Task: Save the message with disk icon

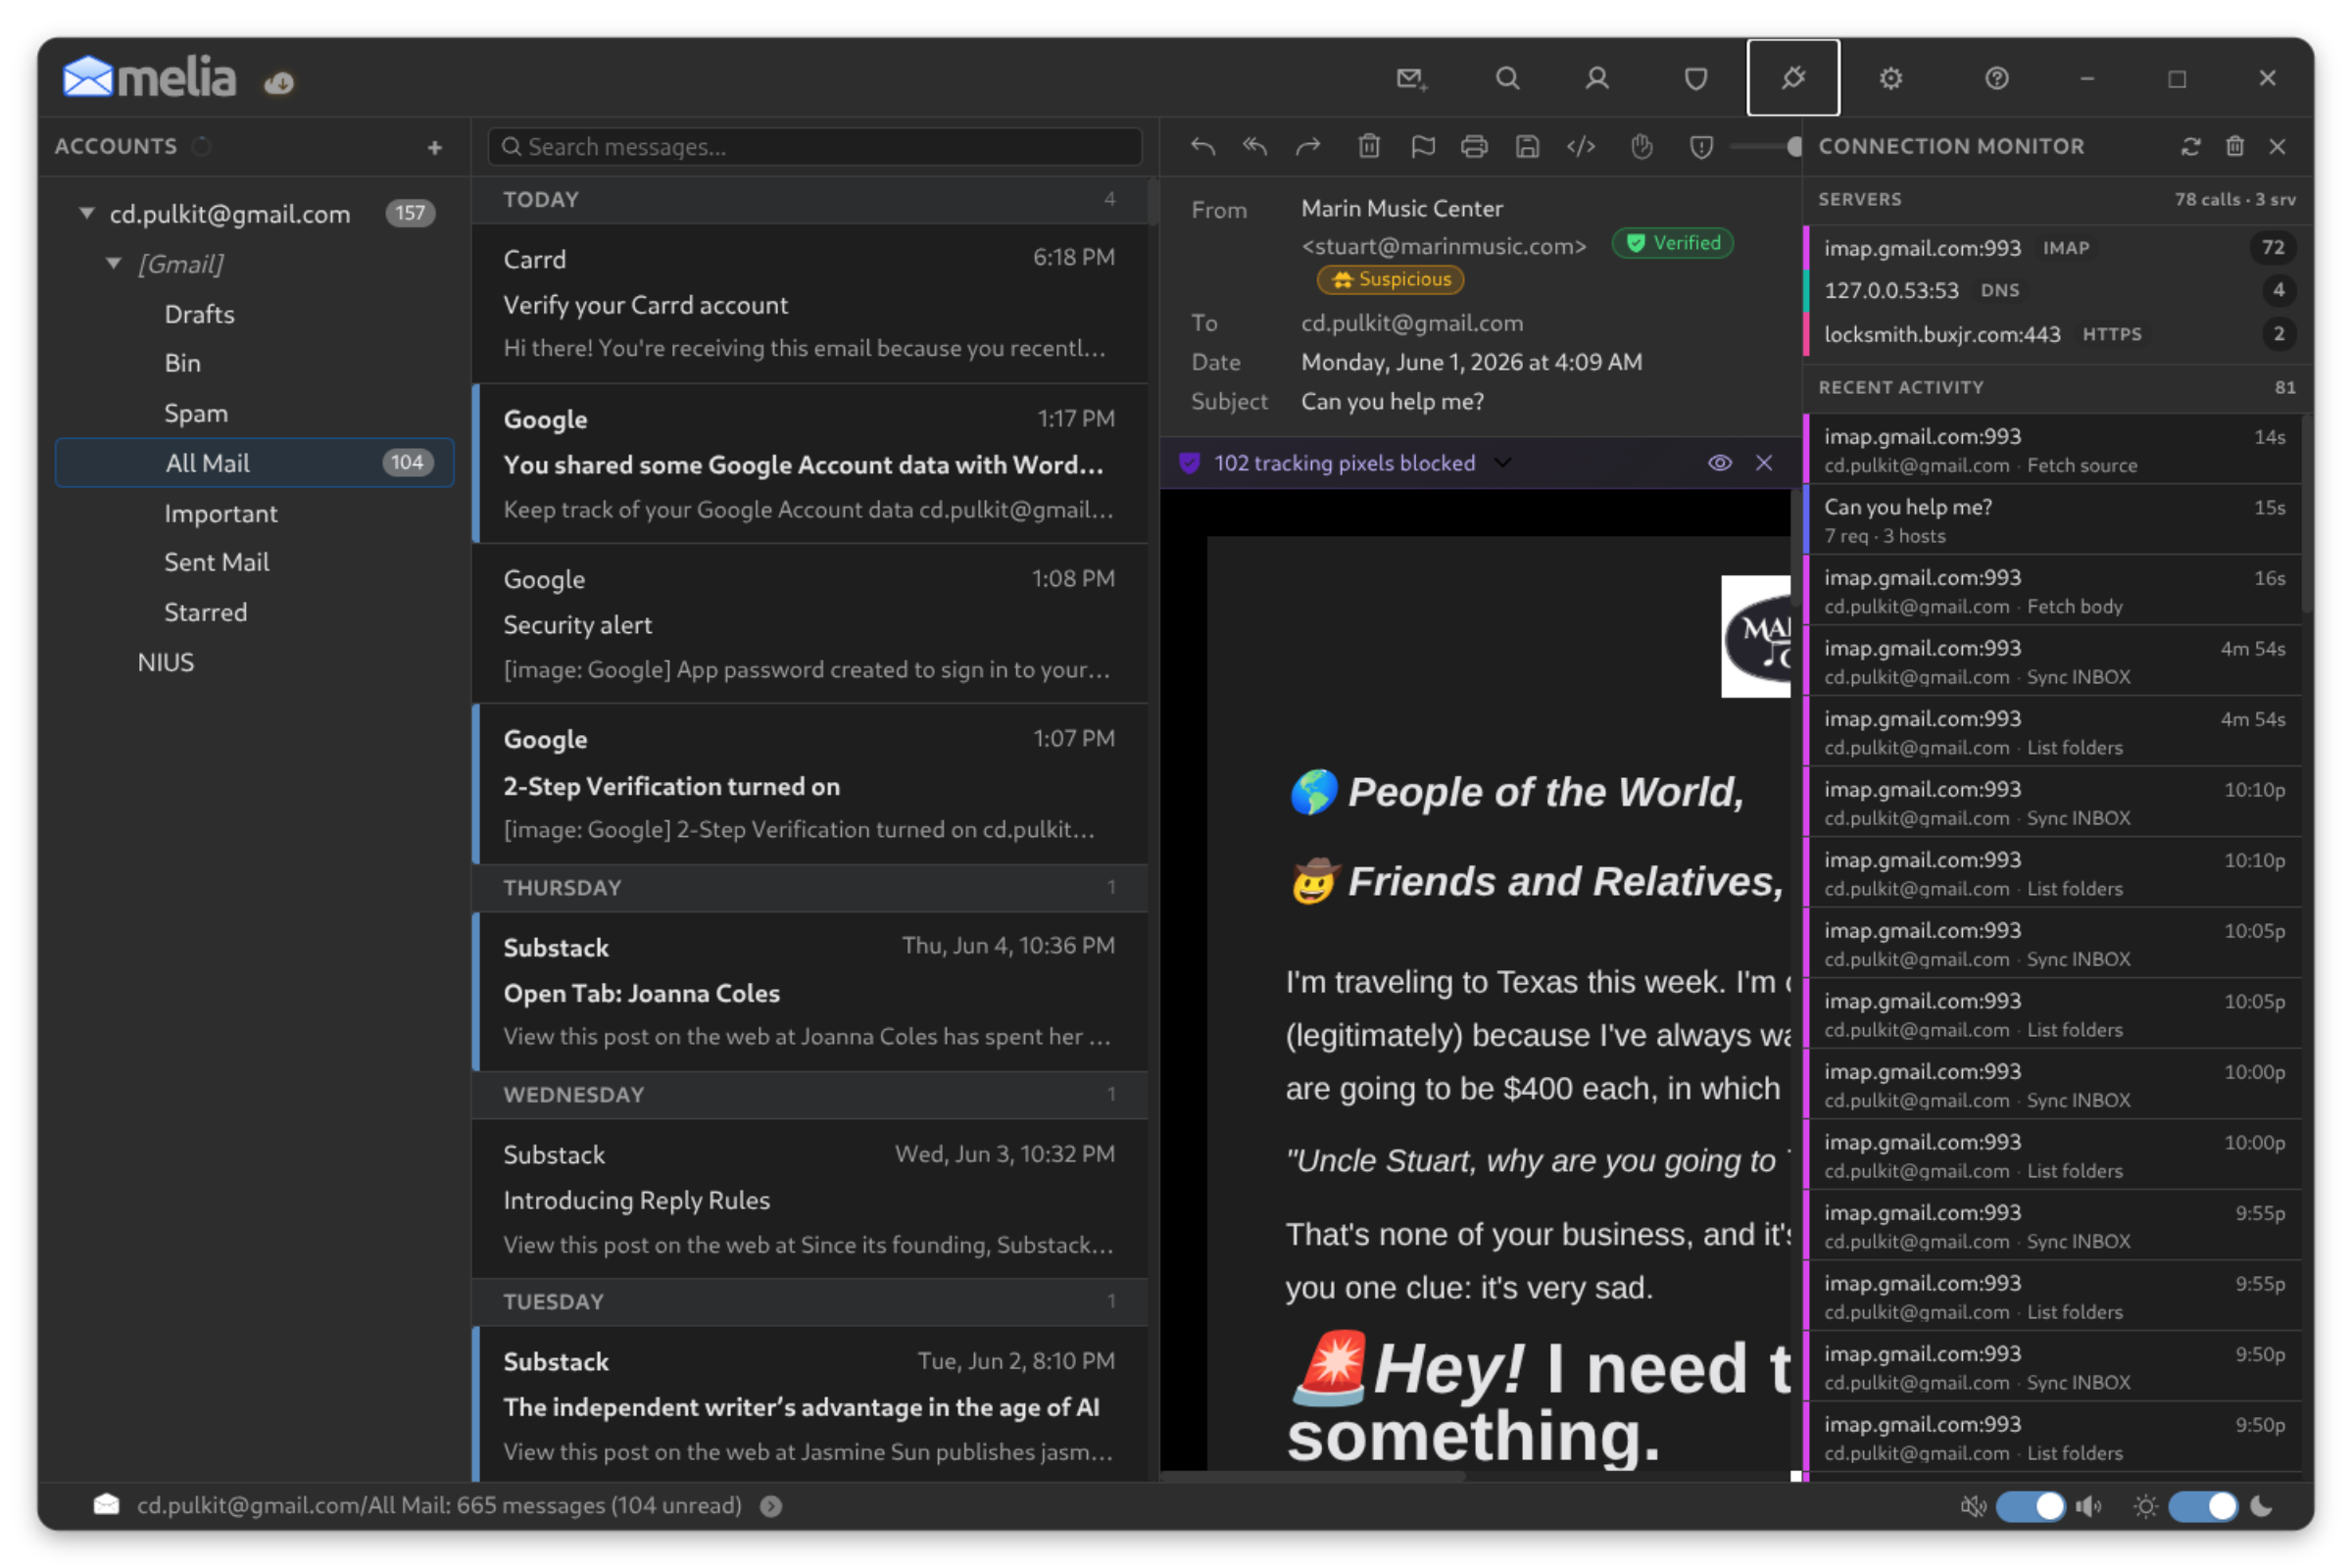Action: tap(1527, 147)
